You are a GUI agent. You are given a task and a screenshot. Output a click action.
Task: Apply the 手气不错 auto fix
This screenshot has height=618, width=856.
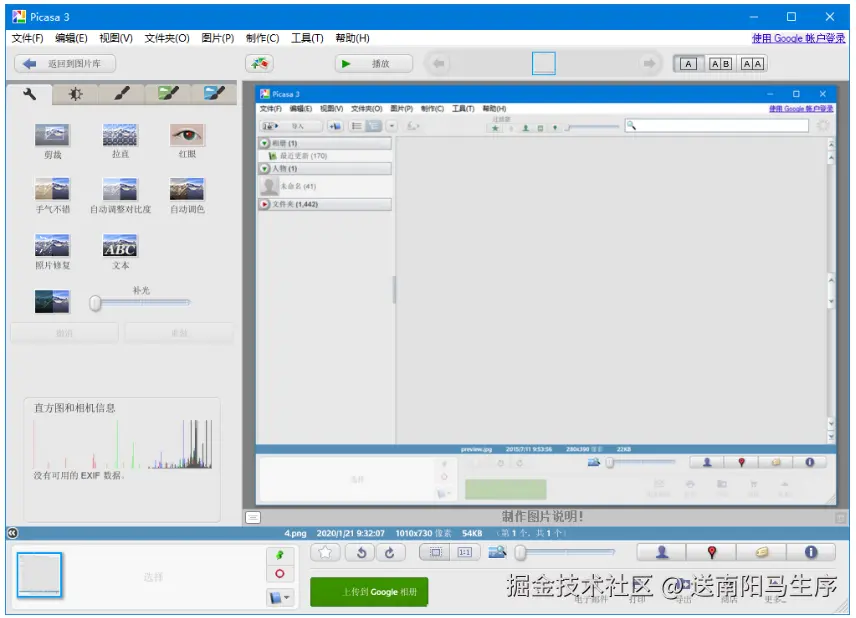[52, 189]
